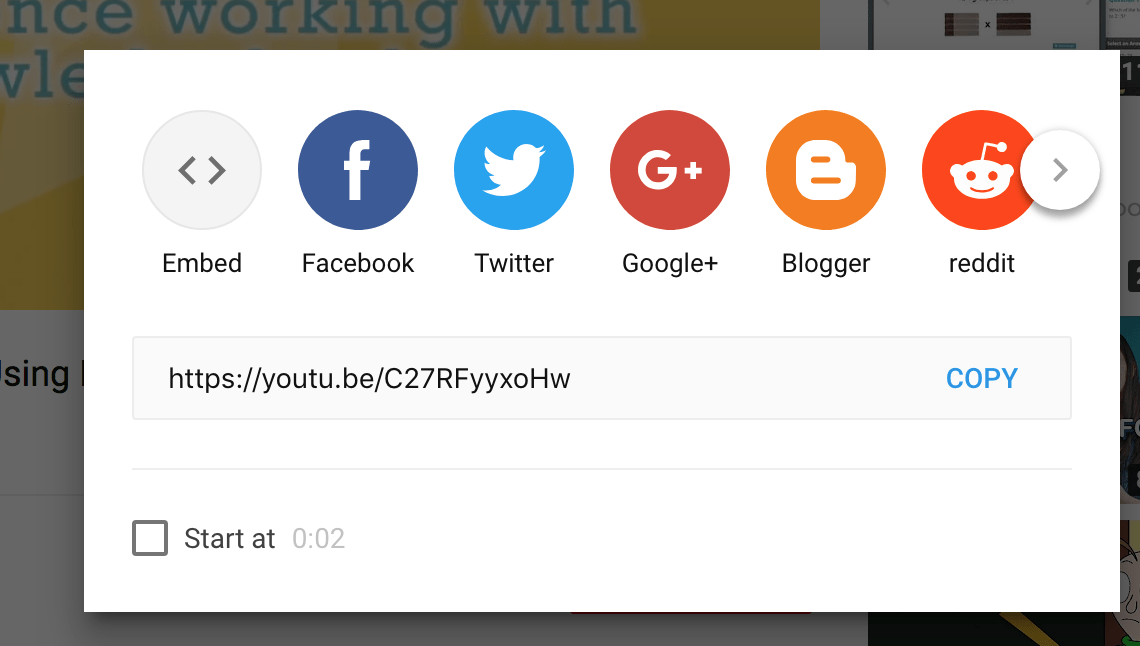
Task: Click the COPY button for the link
Action: (982, 378)
